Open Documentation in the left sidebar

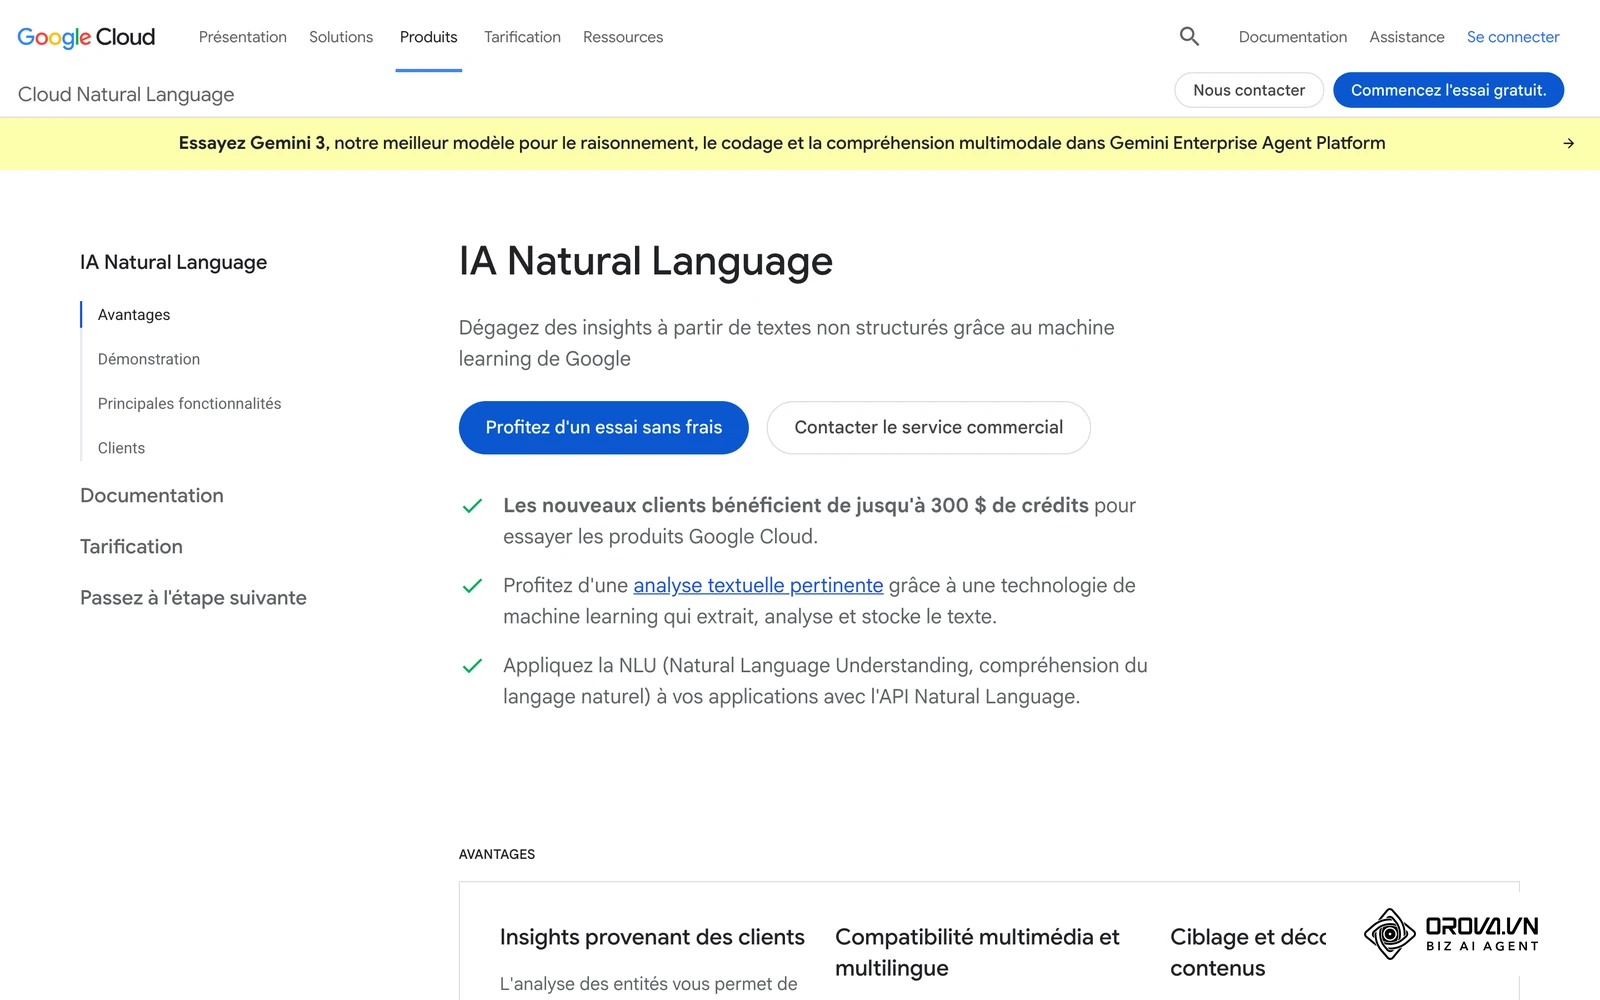[x=152, y=496]
